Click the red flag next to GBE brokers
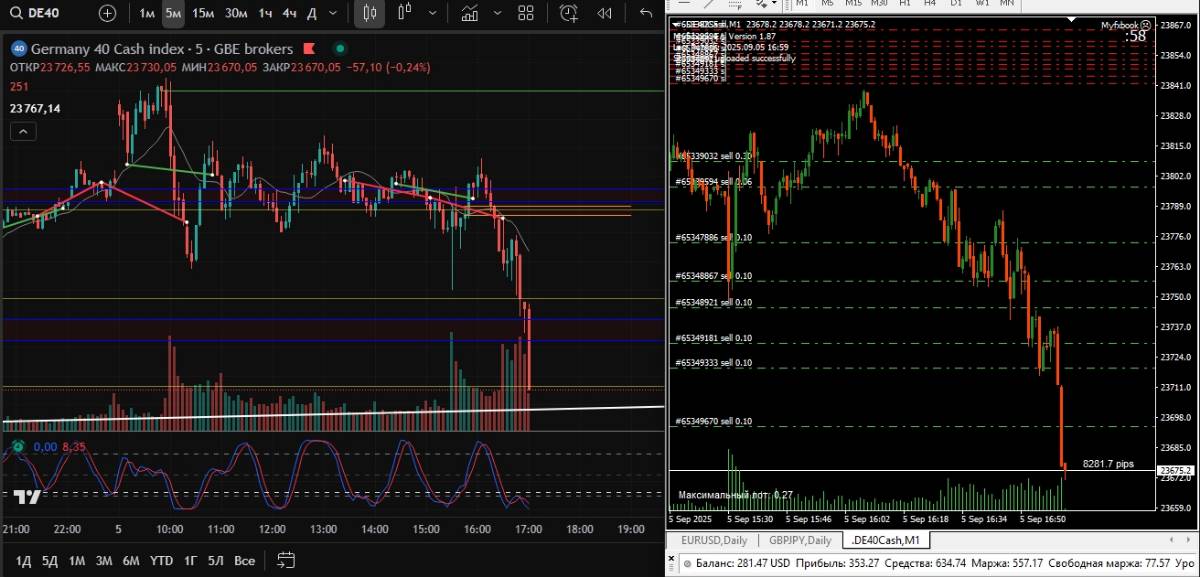 point(312,49)
